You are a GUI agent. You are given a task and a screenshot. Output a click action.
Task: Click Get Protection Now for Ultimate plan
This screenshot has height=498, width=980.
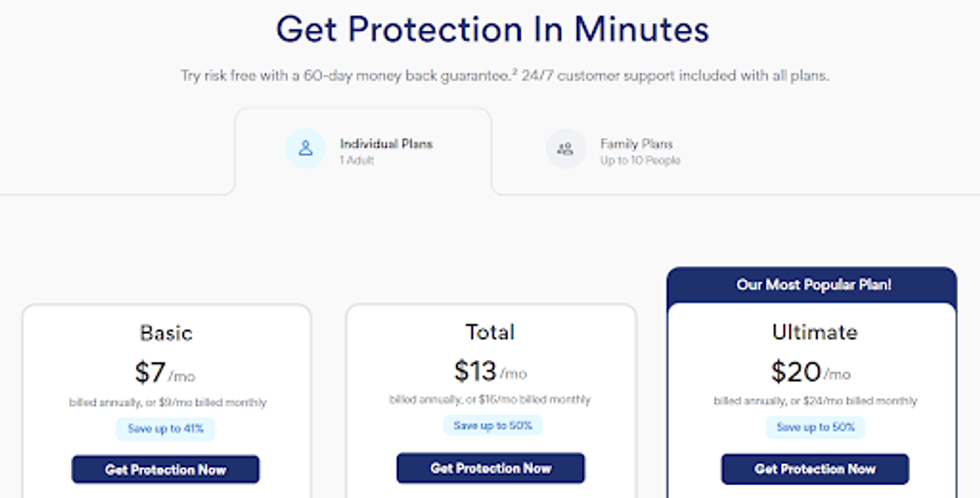pyautogui.click(x=815, y=469)
